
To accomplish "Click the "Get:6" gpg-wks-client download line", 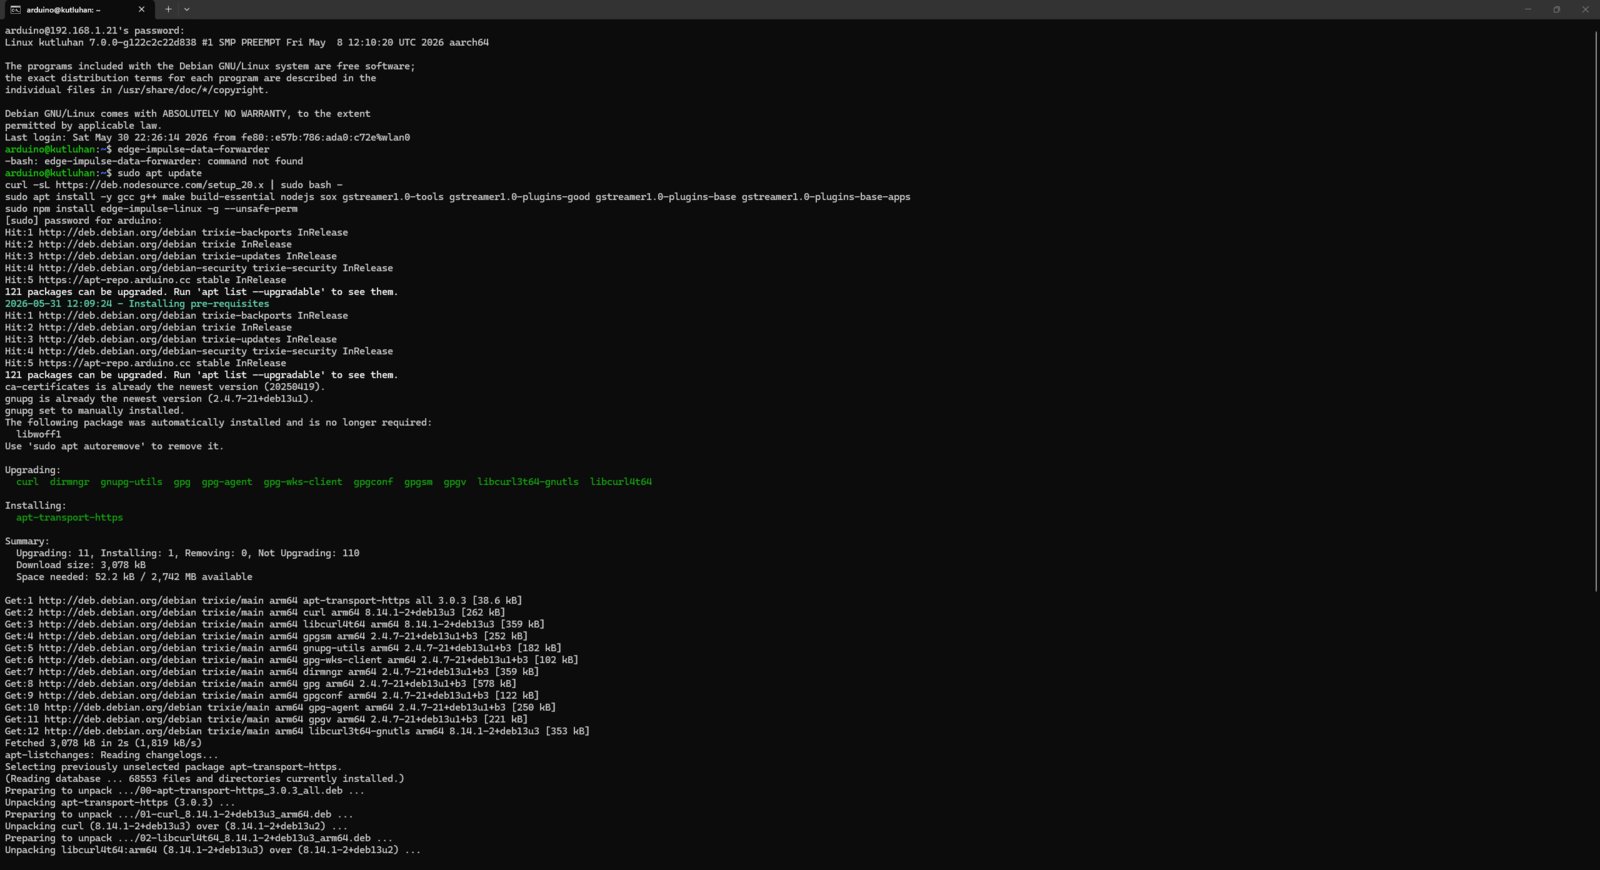I will (x=291, y=660).
